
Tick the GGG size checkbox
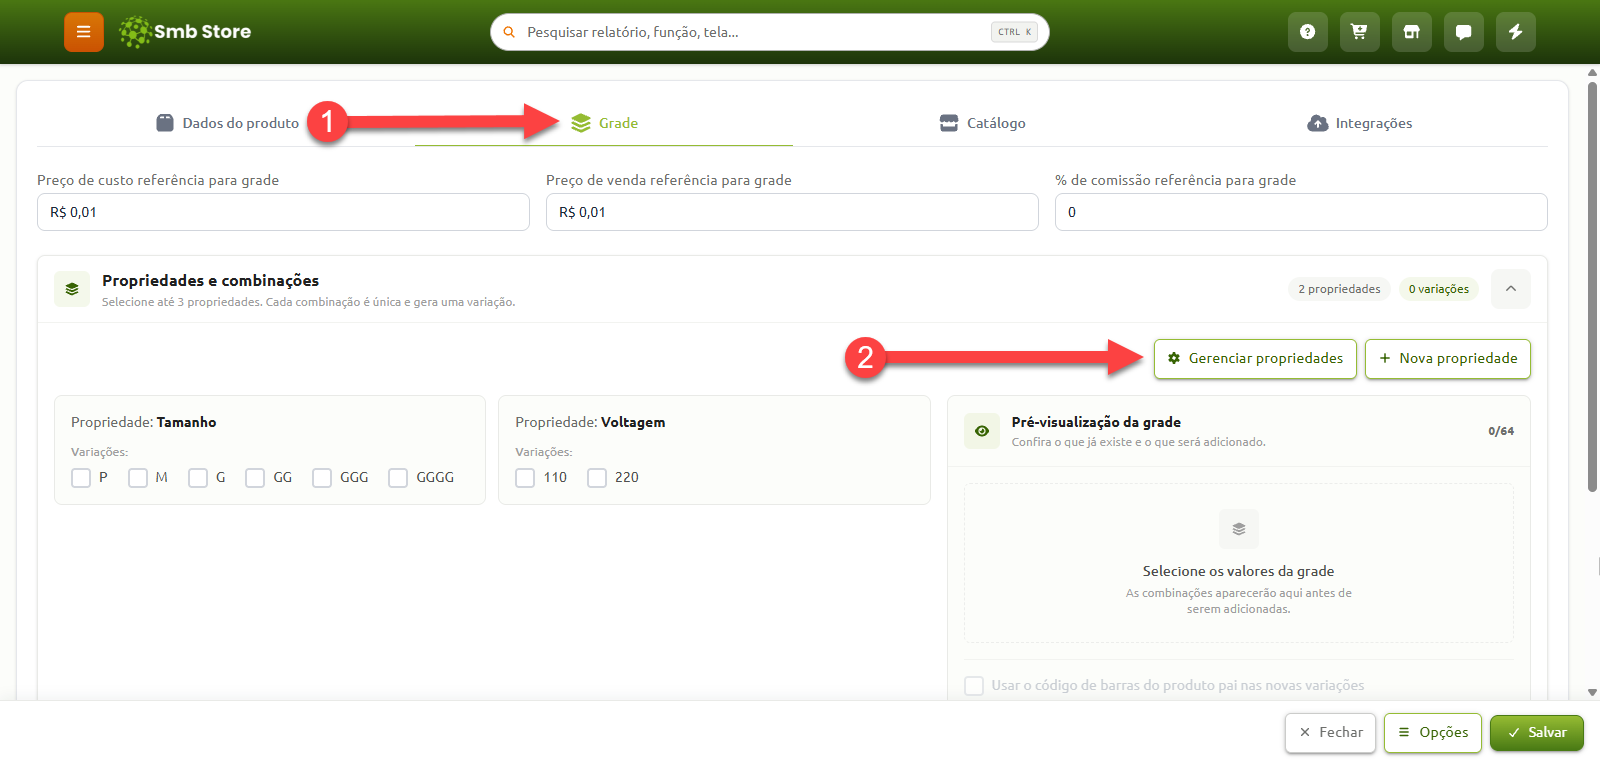tap(322, 478)
